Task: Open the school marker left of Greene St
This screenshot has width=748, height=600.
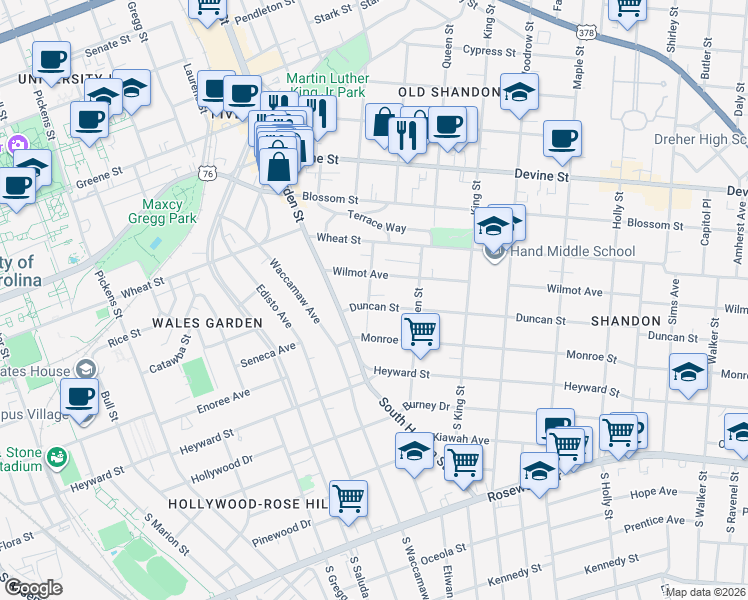Action: [x=33, y=166]
